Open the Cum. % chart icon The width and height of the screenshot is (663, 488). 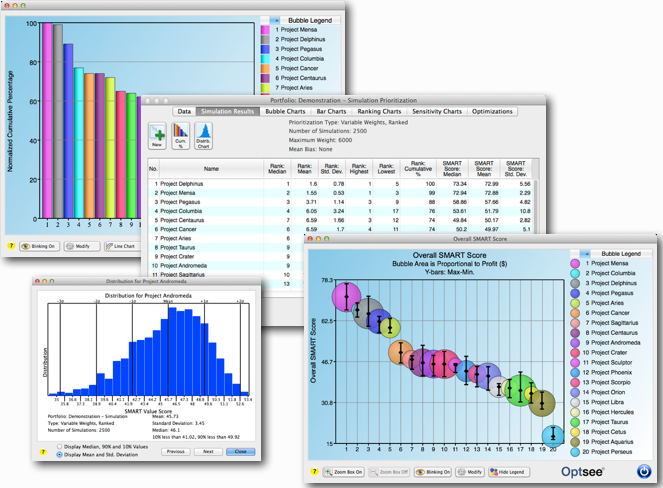click(180, 135)
